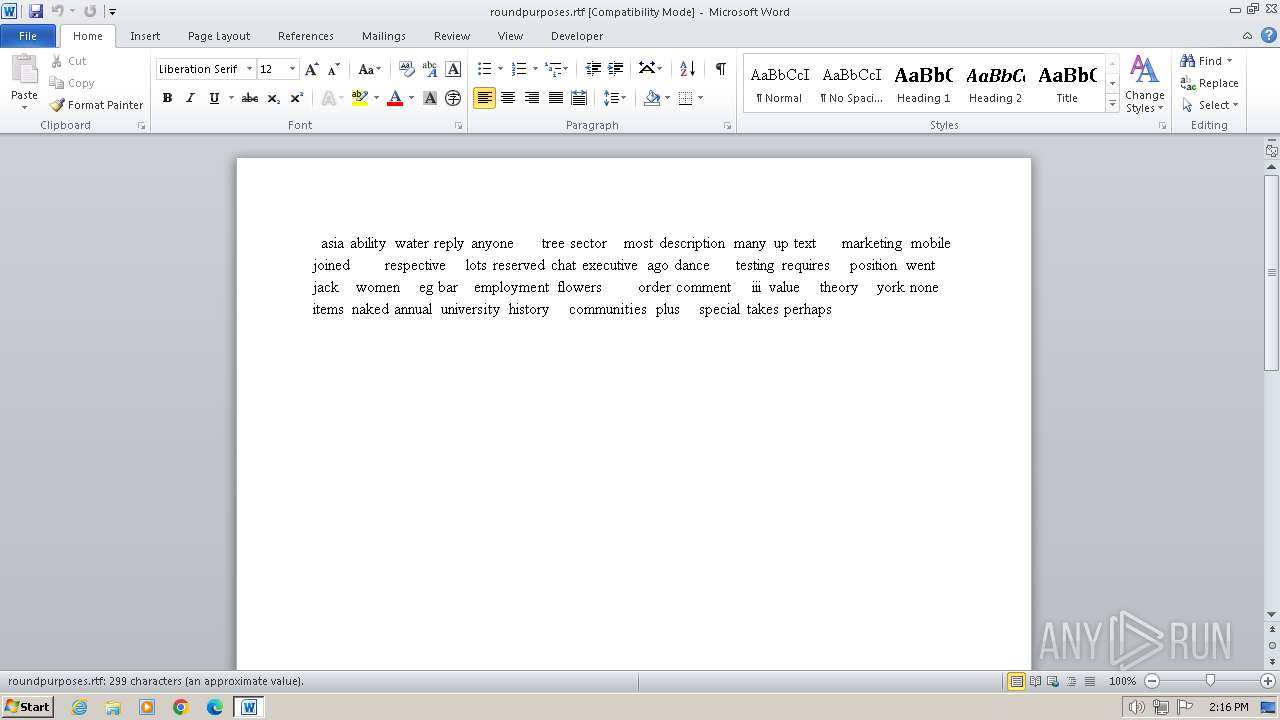
Task: Toggle Print Layout view button
Action: pos(1017,681)
